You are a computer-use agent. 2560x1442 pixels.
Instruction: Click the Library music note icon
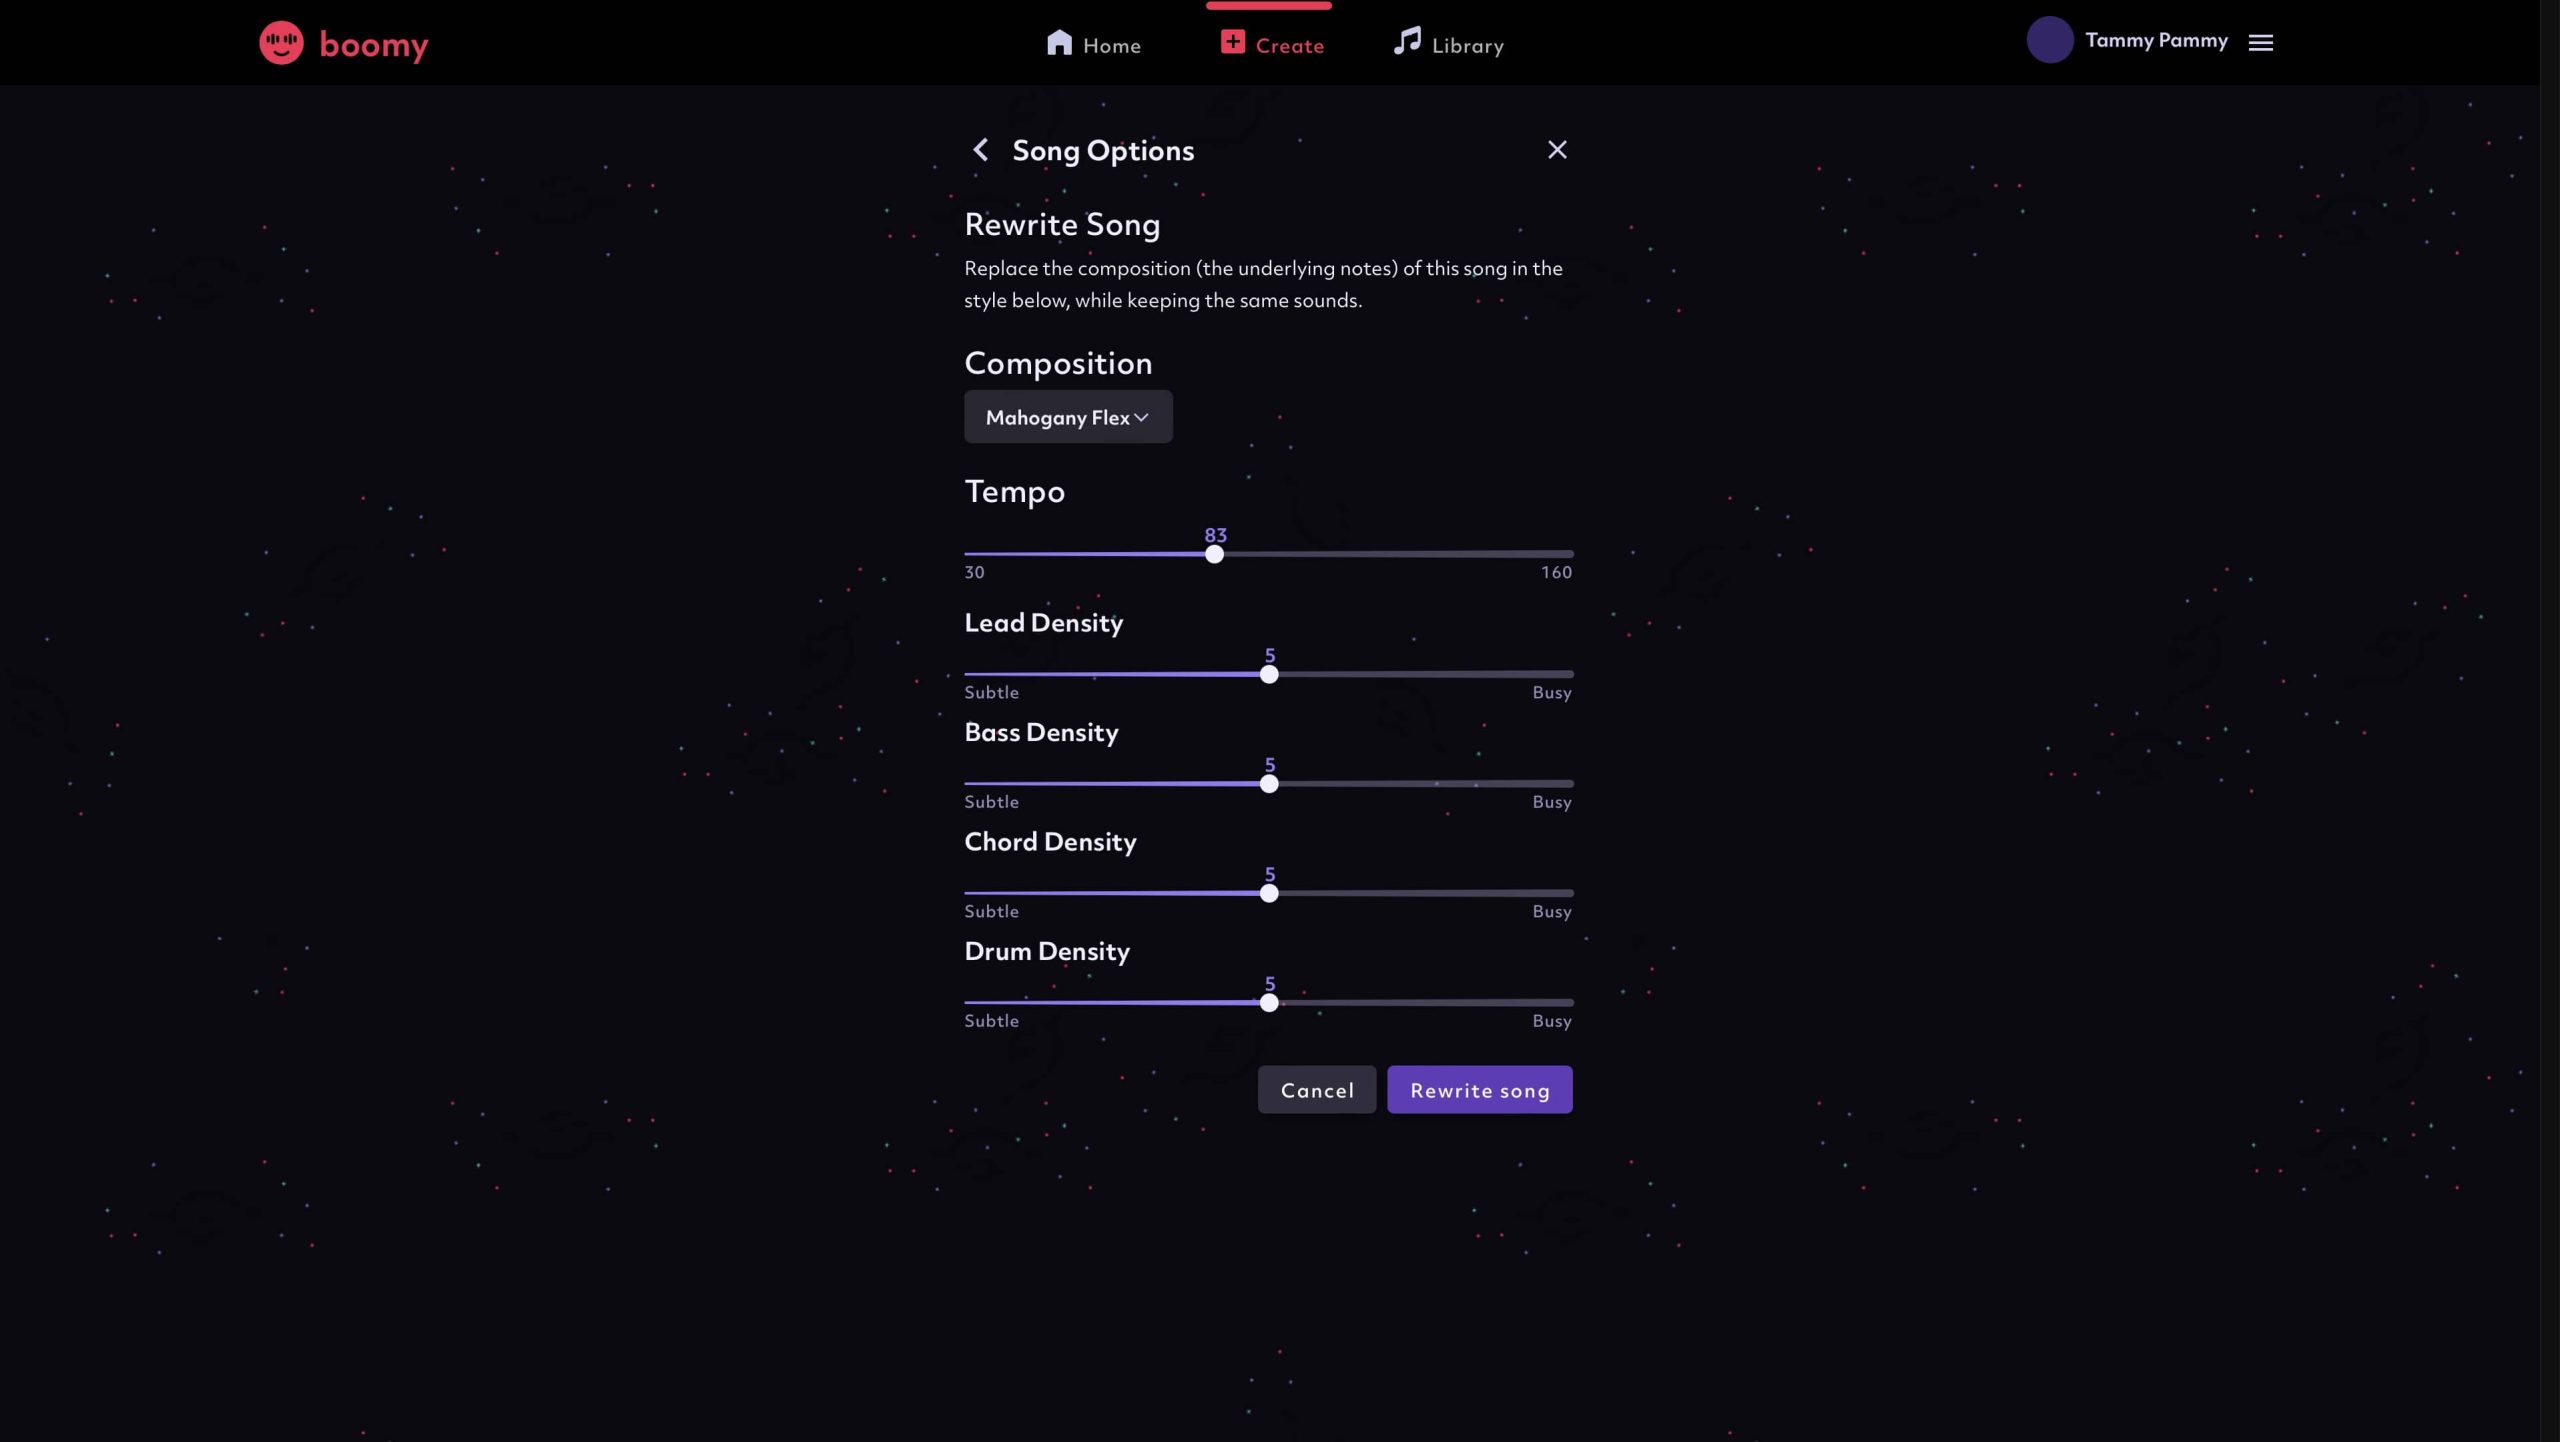(1407, 42)
